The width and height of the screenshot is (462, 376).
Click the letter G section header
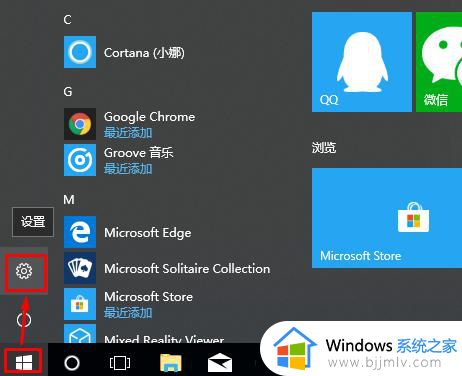tap(68, 91)
